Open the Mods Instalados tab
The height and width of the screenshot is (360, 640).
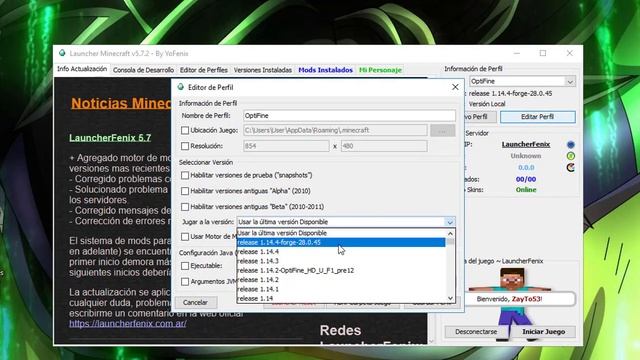pyautogui.click(x=325, y=70)
